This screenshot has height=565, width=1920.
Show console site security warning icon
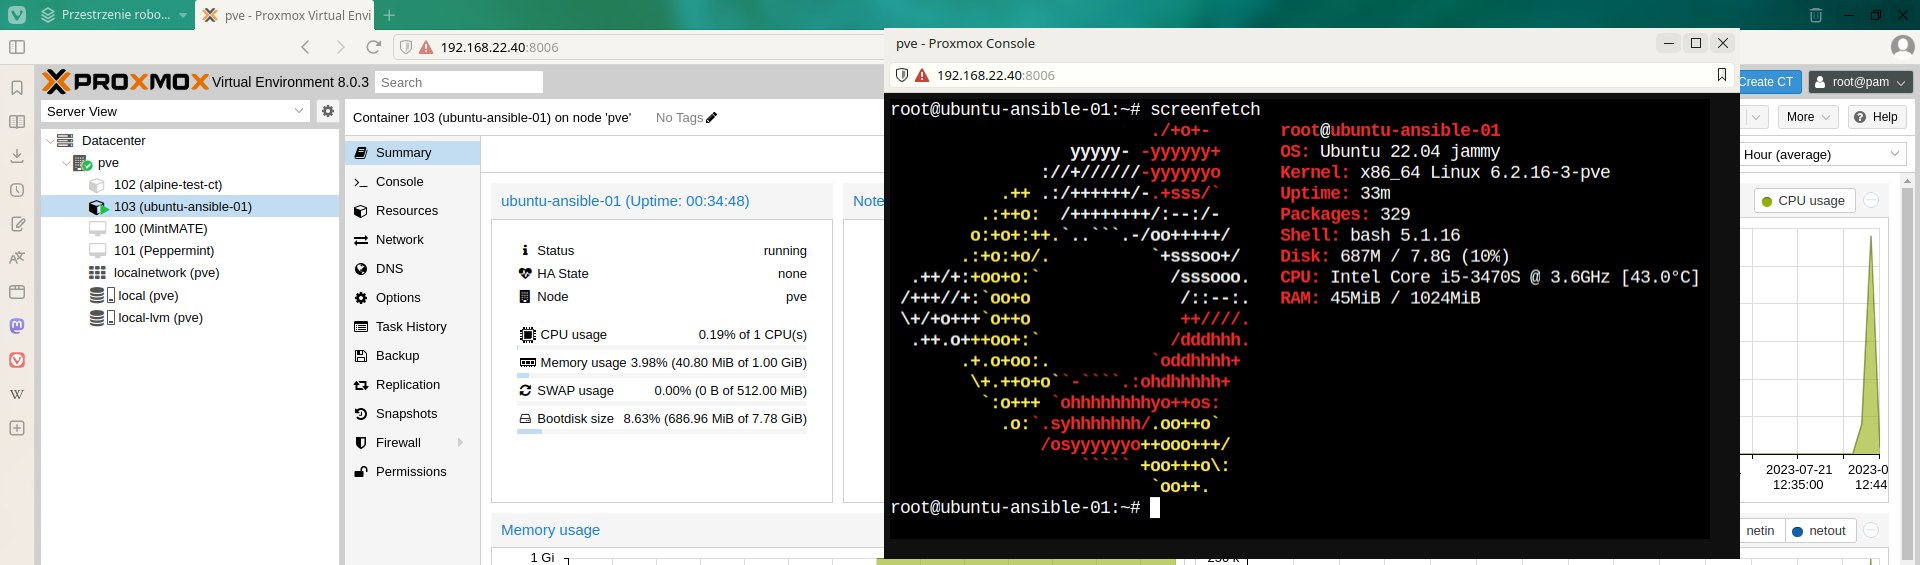[x=922, y=75]
